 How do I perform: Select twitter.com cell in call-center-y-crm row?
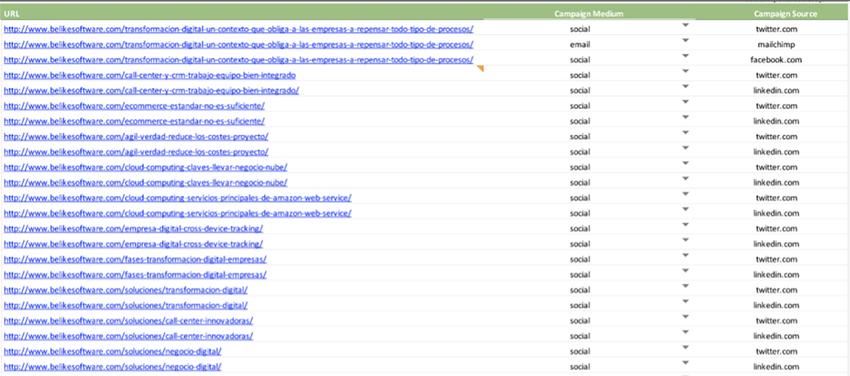[776, 75]
